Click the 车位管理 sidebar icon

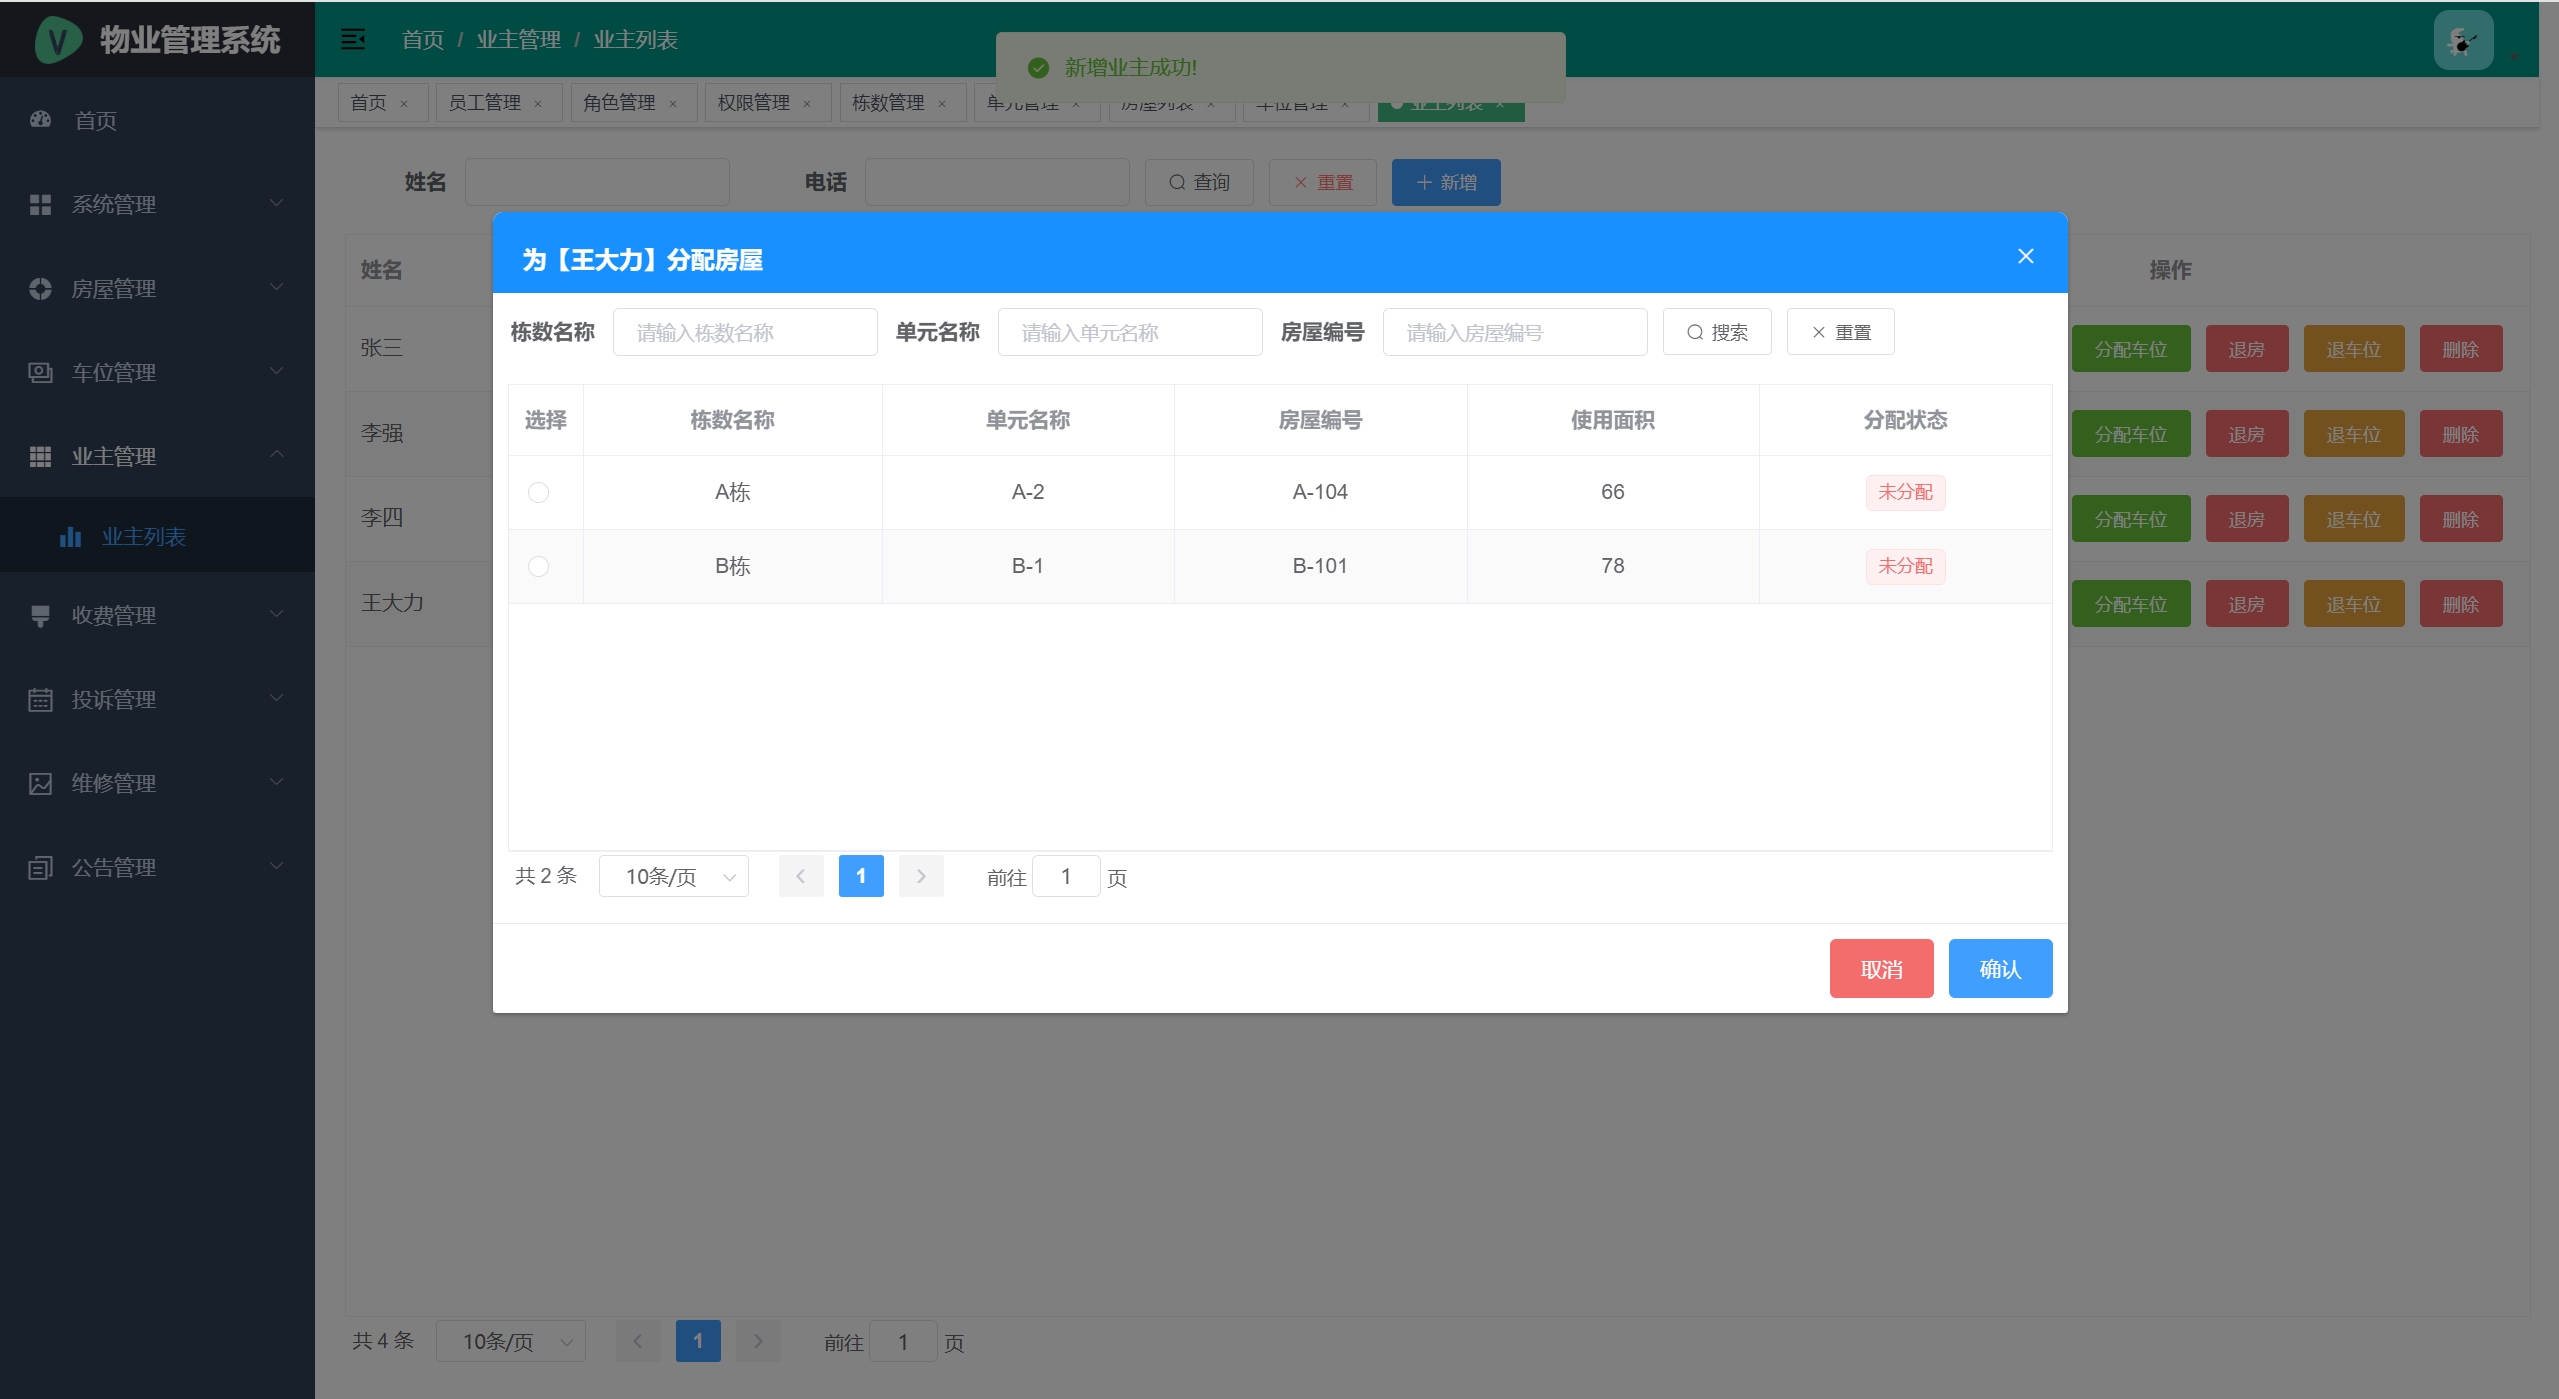coord(40,372)
